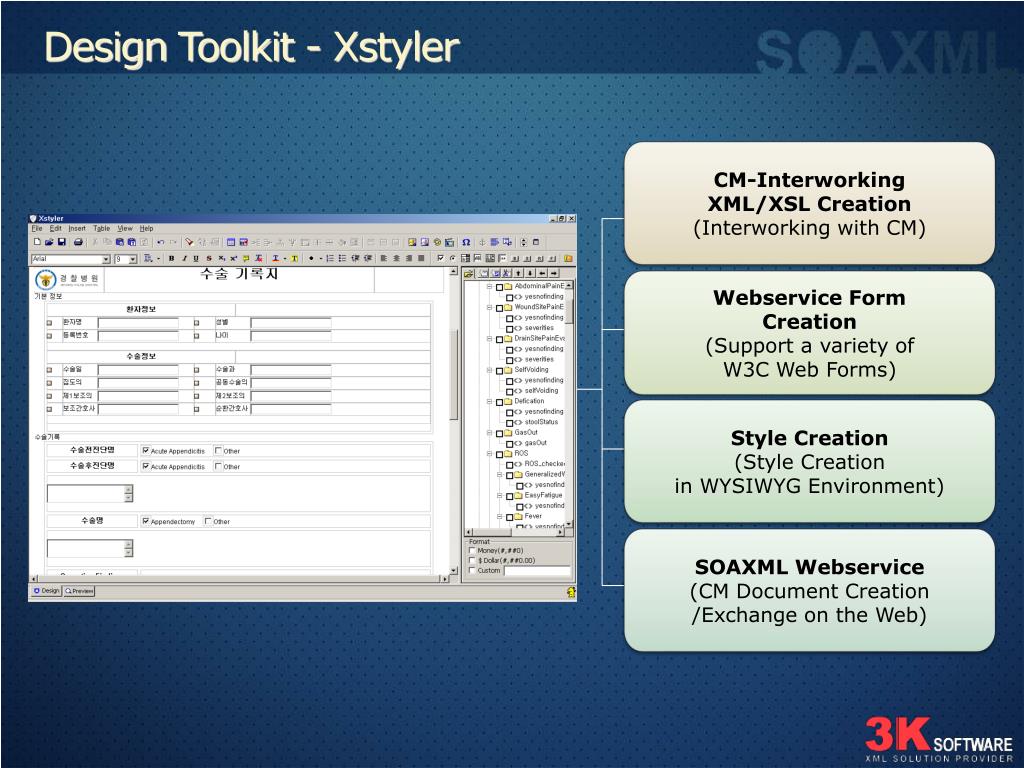This screenshot has width=1024, height=768.
Task: Click the open folder icon in tree panel
Action: pyautogui.click(x=469, y=273)
